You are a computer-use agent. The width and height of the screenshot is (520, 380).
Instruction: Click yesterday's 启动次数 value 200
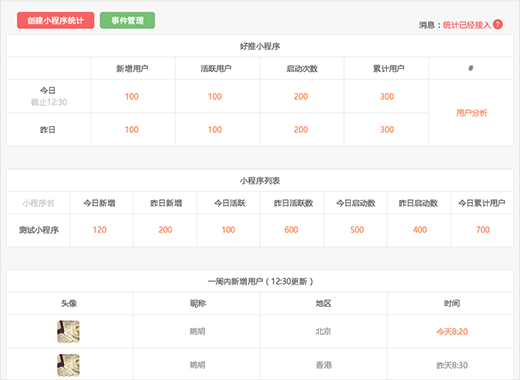tap(301, 130)
